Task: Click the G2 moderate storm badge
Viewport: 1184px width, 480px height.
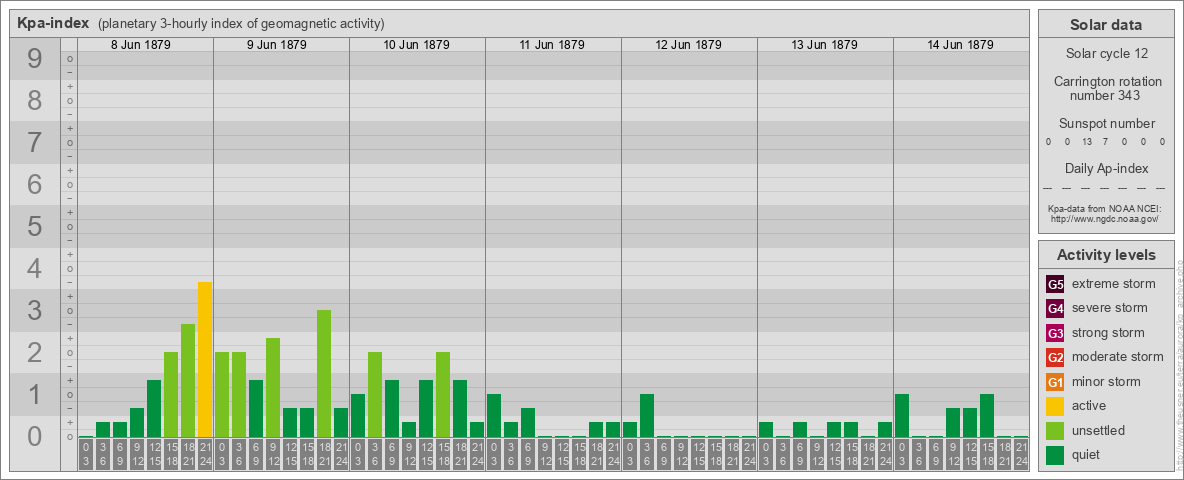Action: tap(1055, 357)
